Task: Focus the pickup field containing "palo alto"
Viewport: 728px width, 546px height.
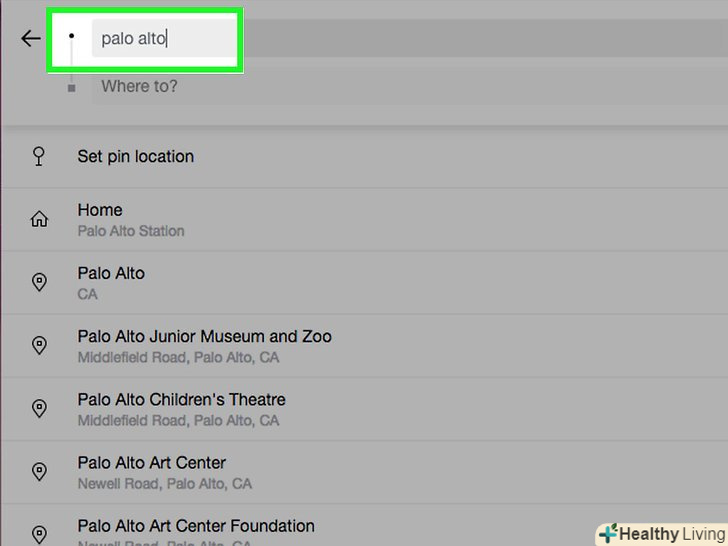Action: tap(162, 39)
